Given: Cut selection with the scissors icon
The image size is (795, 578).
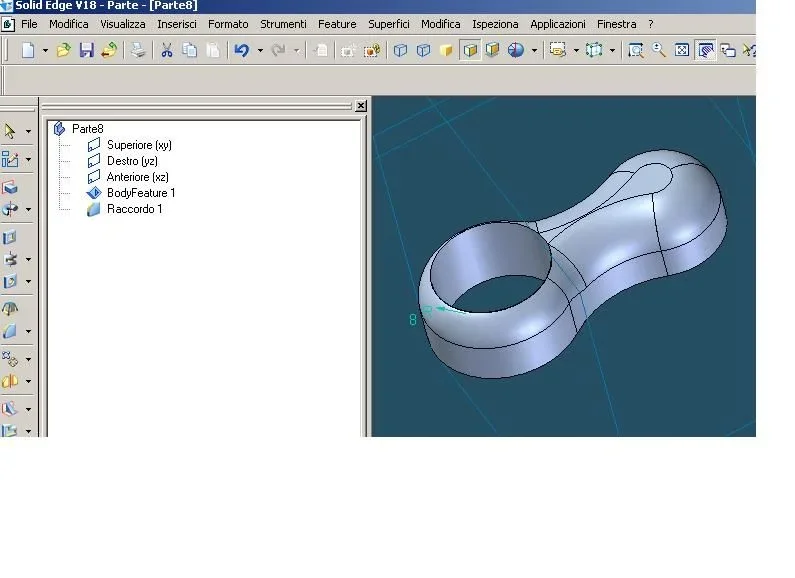Looking at the screenshot, I should coord(166,50).
